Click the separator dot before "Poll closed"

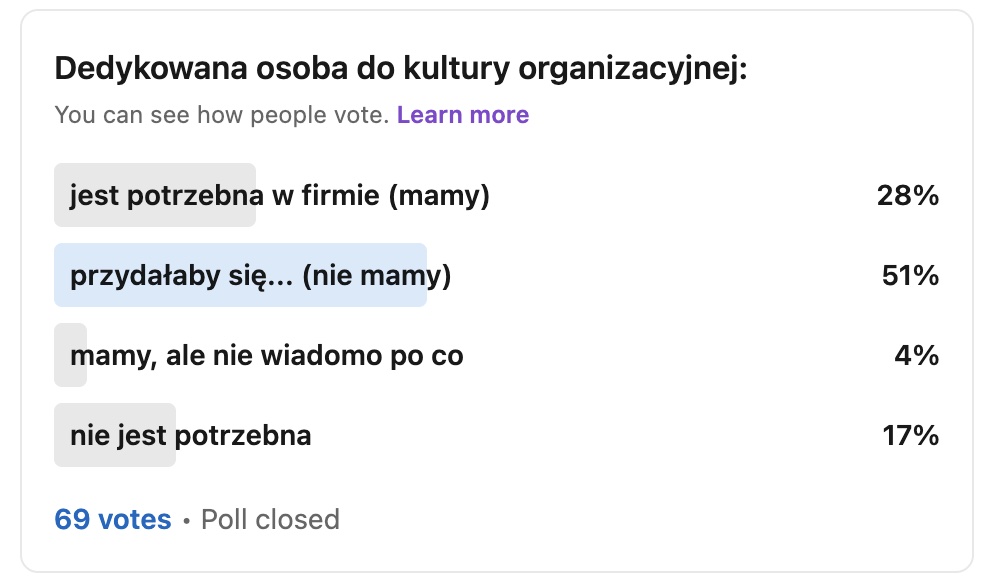(184, 519)
